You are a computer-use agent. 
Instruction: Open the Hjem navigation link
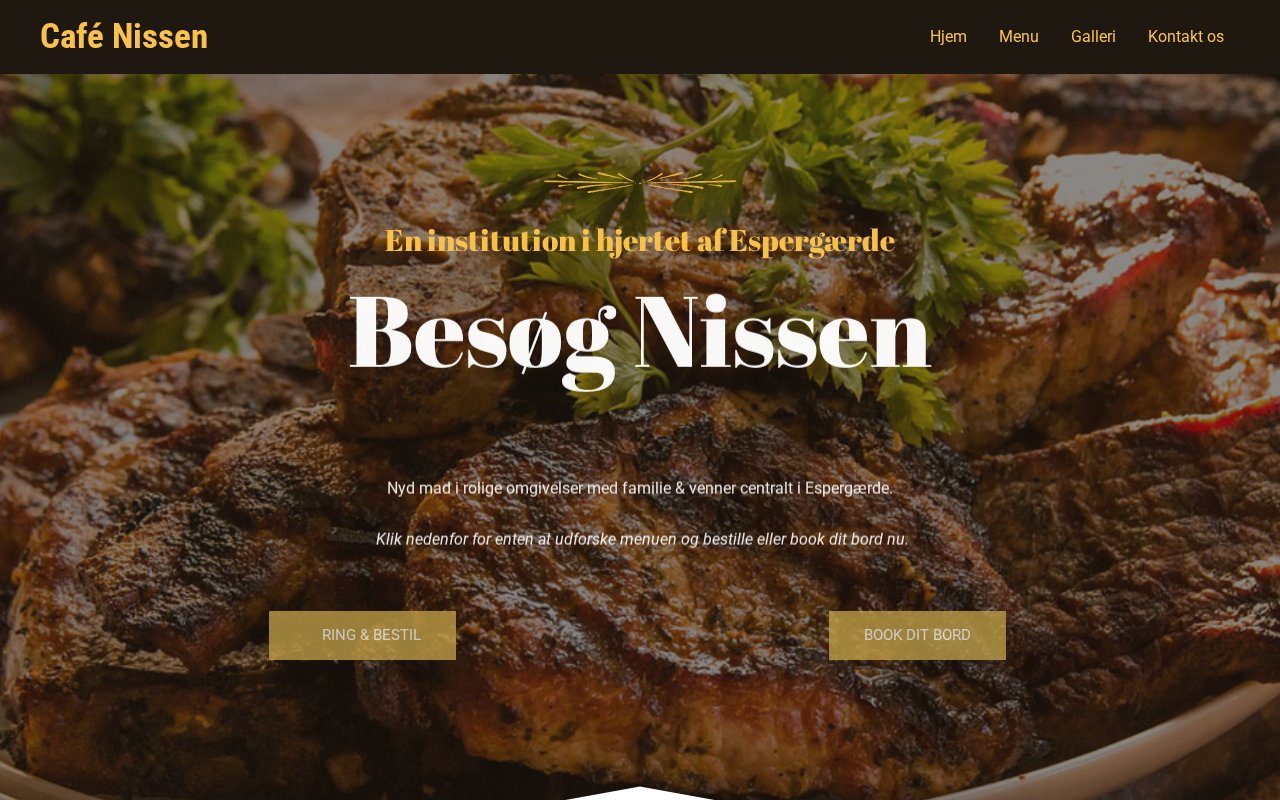pos(948,37)
